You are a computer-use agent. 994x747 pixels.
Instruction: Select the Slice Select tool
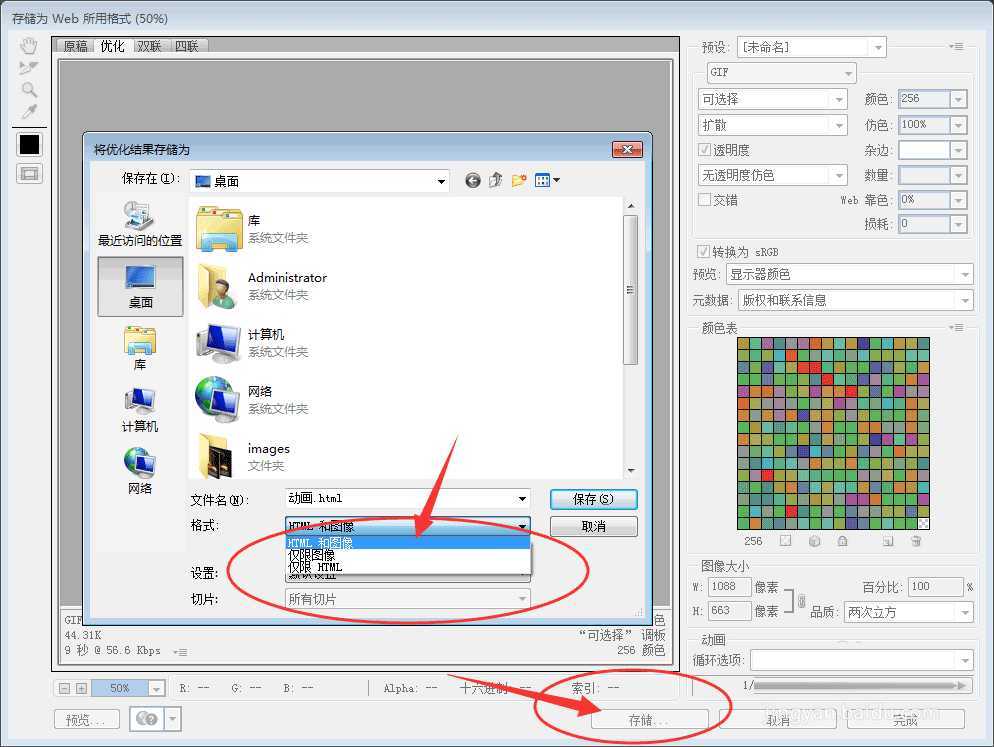pyautogui.click(x=28, y=67)
